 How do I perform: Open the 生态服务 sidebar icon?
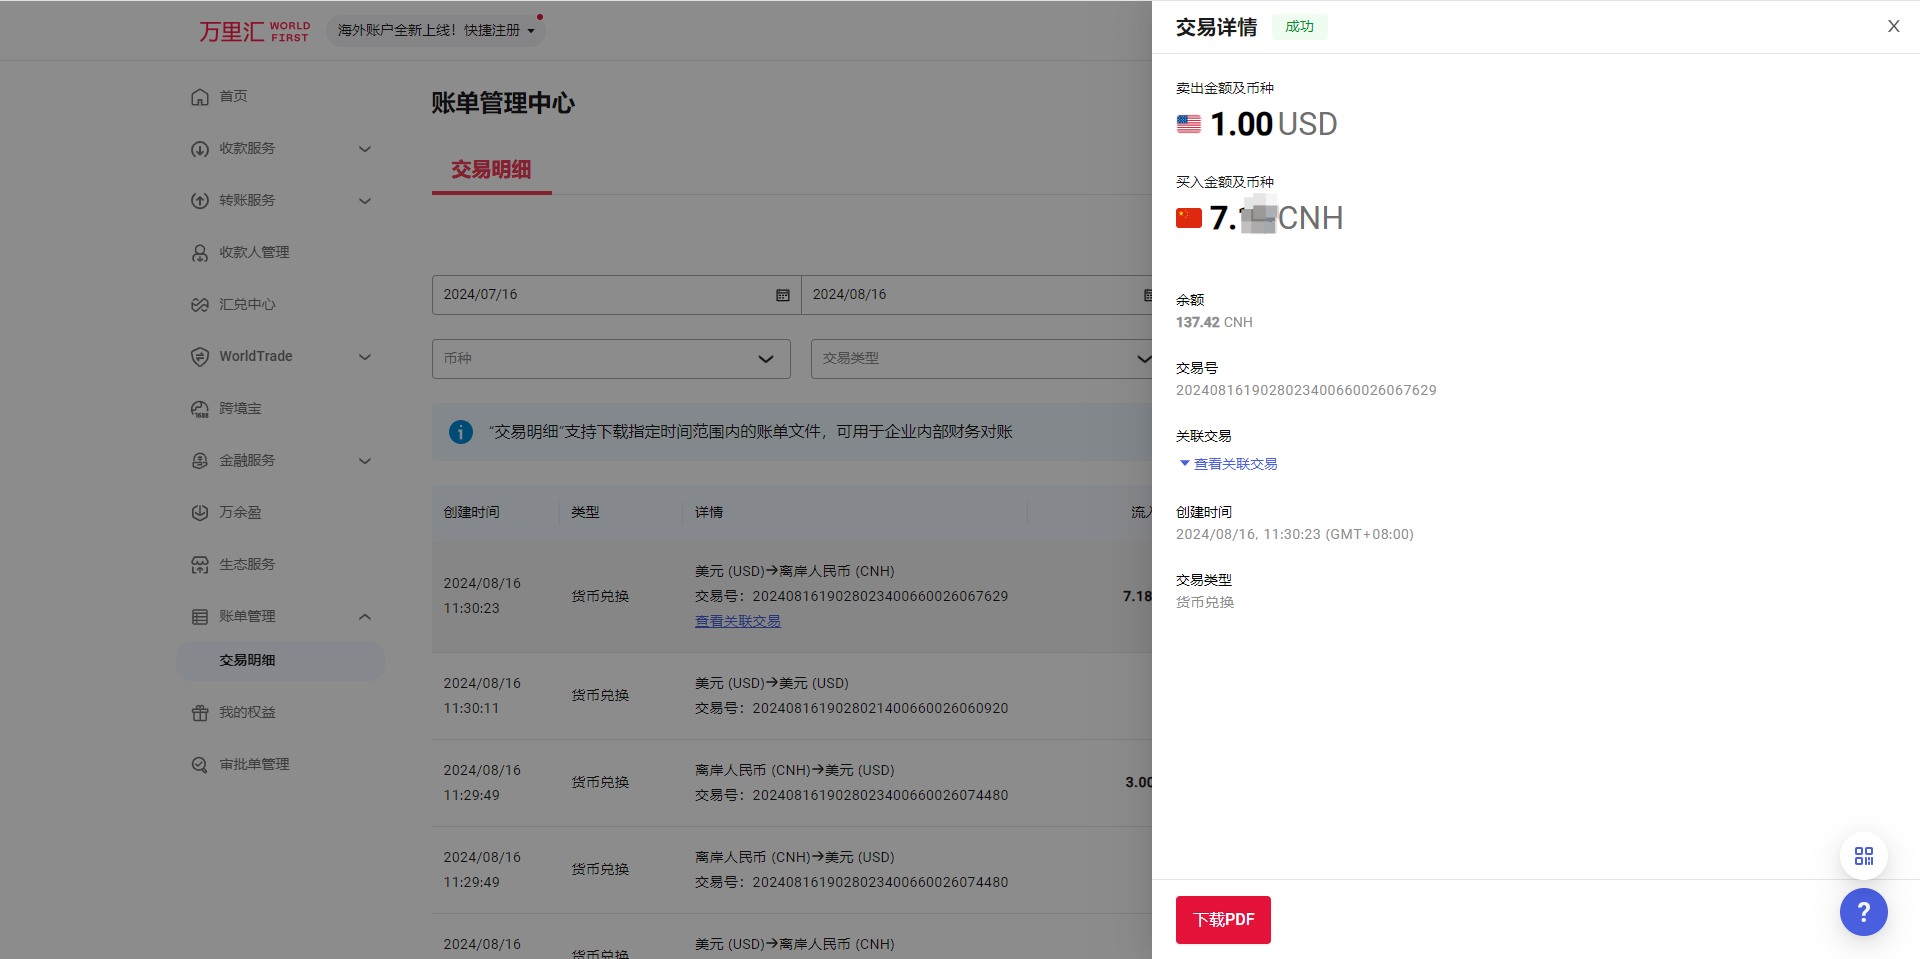click(x=200, y=564)
